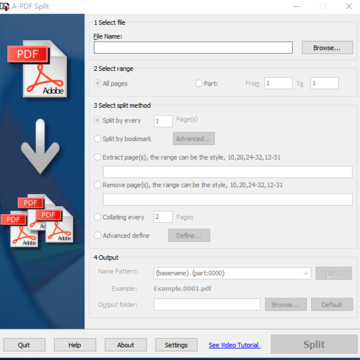The width and height of the screenshot is (360, 360).
Task: Click the A-PDF Split title bar icon
Action: tap(4, 6)
